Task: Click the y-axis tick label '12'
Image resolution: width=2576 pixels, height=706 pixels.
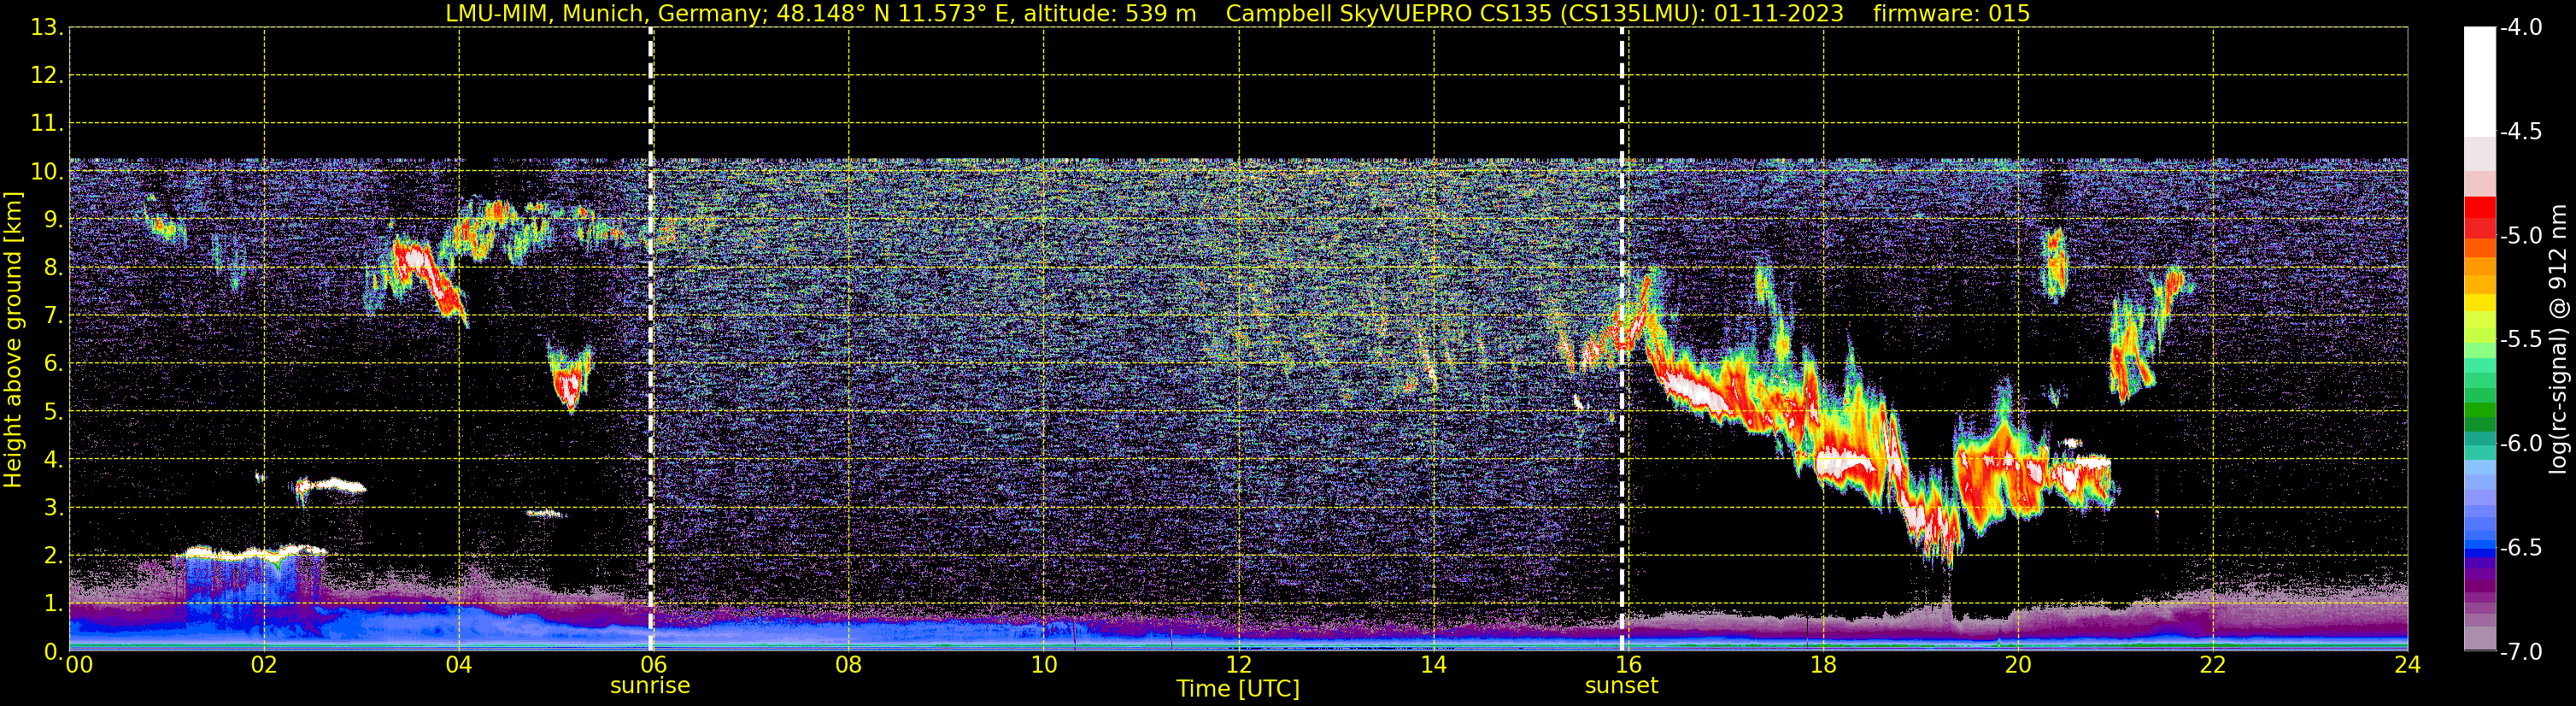Action: tap(45, 76)
